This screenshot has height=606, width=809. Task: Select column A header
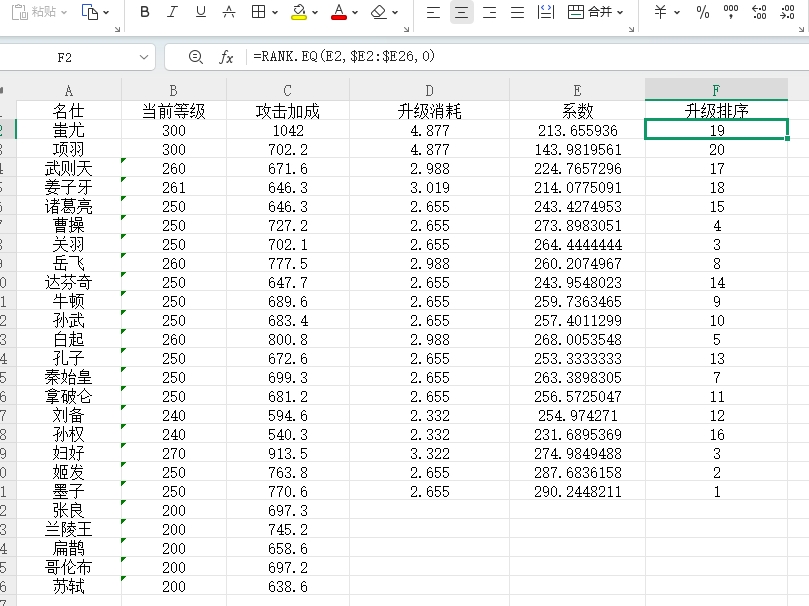point(69,91)
